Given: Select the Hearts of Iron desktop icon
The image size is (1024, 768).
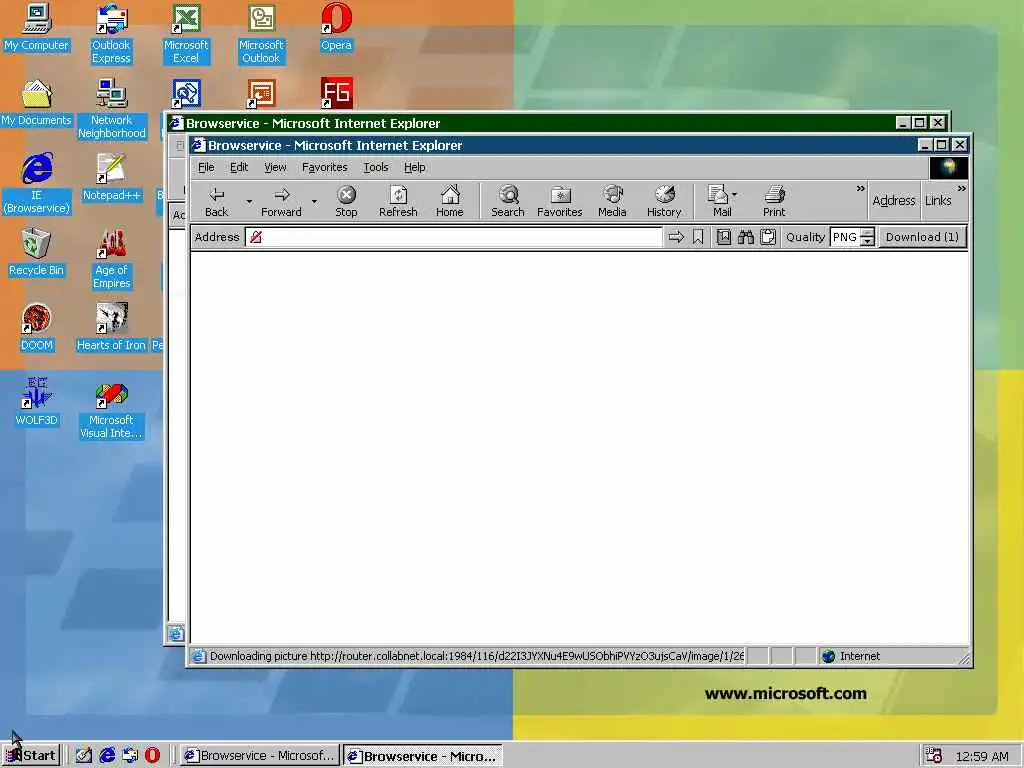Looking at the screenshot, I should (x=111, y=327).
